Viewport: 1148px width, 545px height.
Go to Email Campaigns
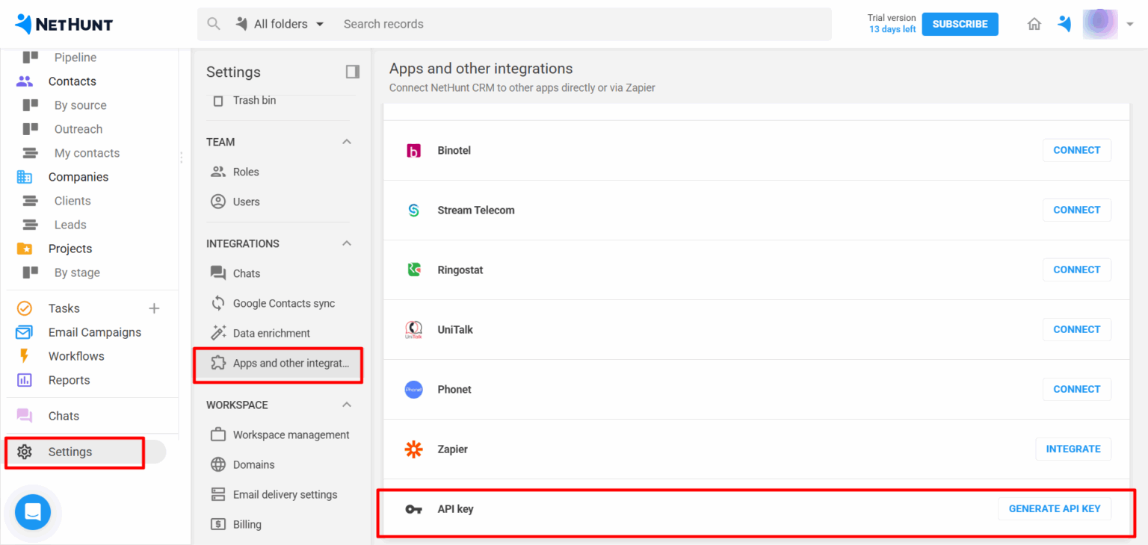(94, 333)
